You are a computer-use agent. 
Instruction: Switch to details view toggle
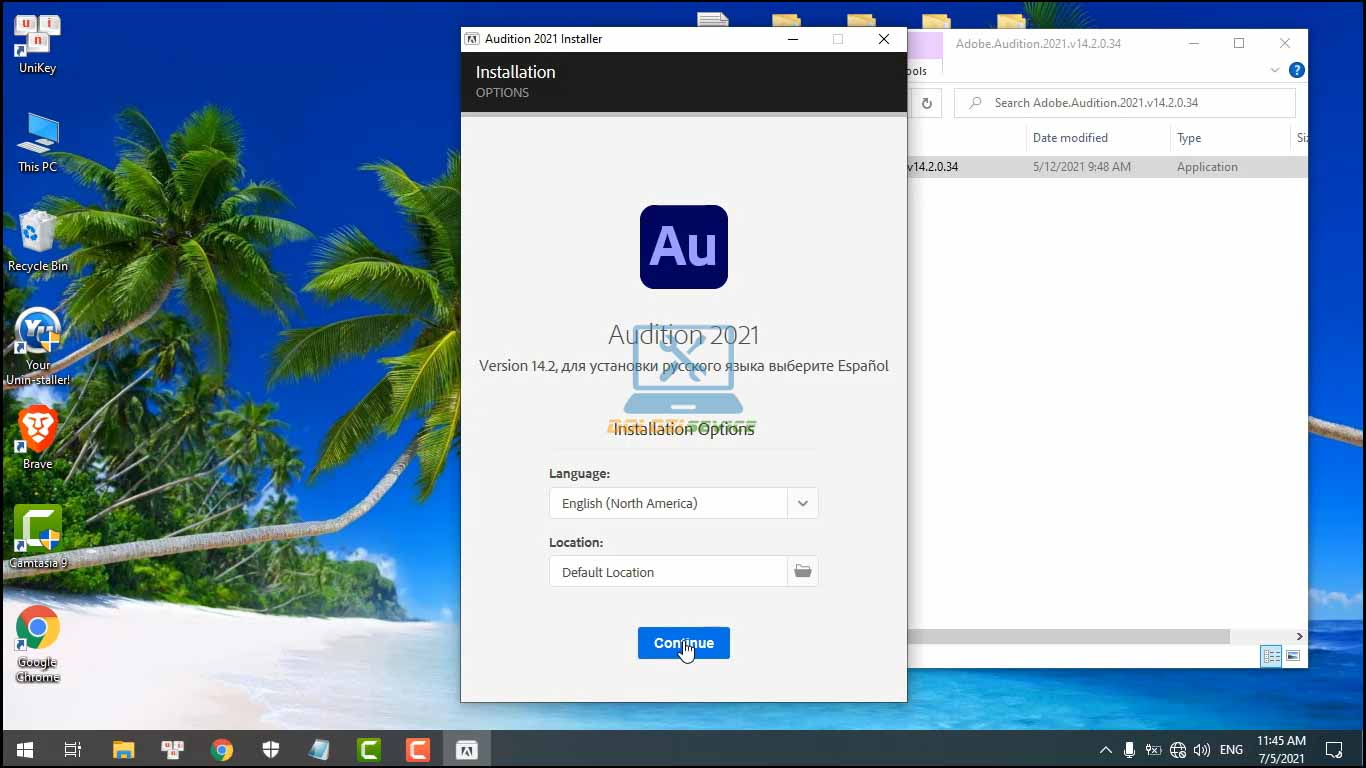1271,656
